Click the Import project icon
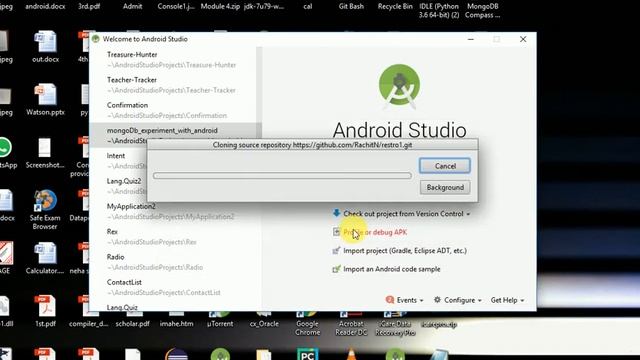 (336, 250)
